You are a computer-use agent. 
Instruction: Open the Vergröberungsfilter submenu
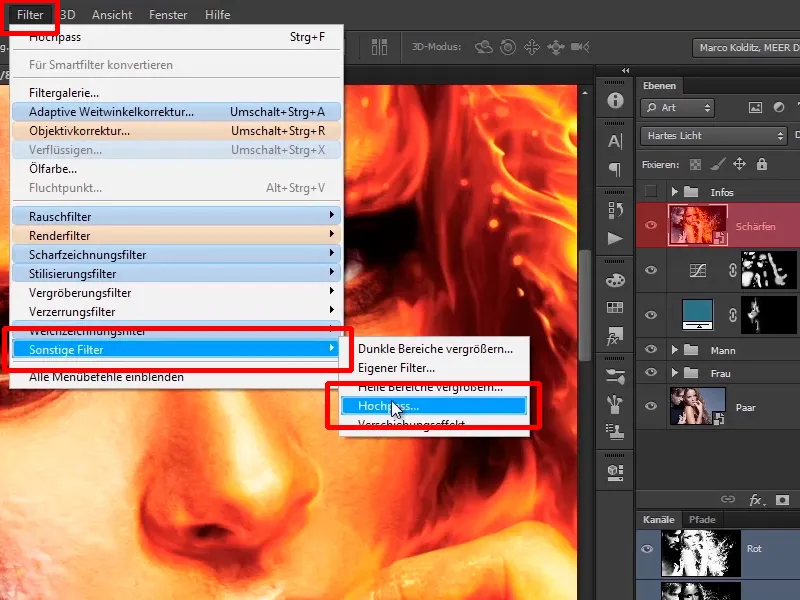click(x=176, y=293)
